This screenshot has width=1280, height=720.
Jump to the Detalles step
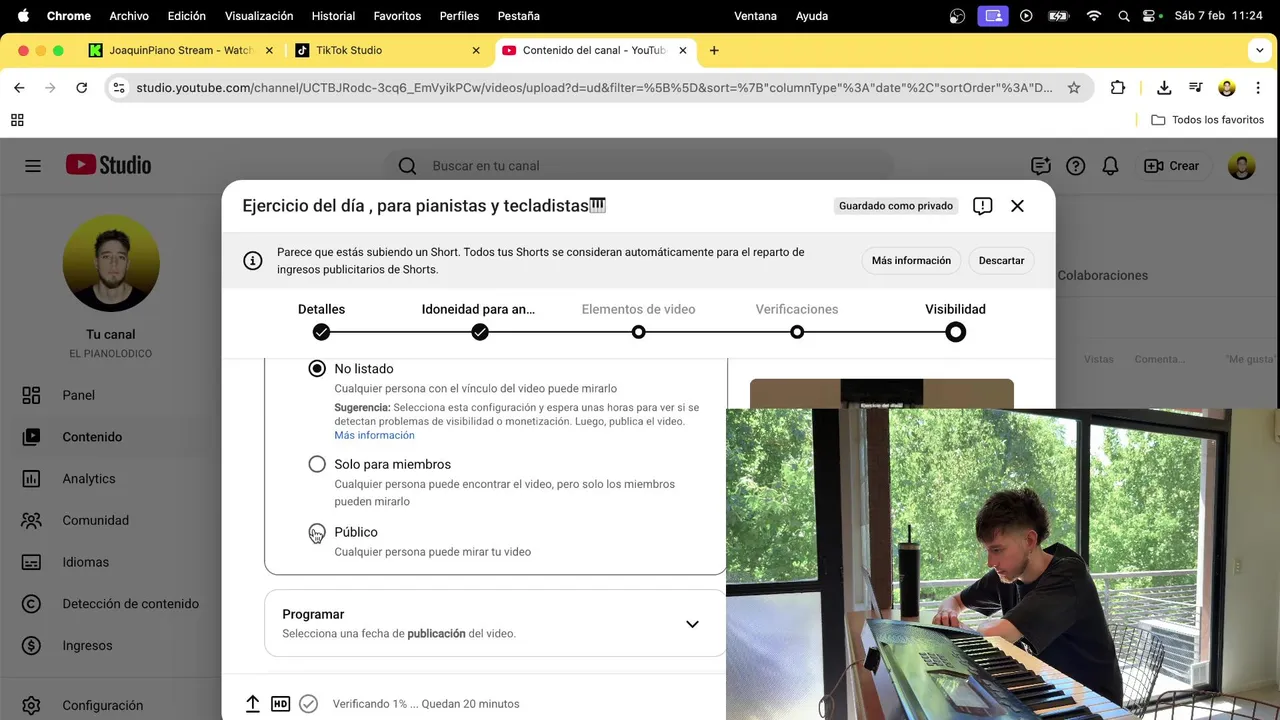[x=321, y=321]
